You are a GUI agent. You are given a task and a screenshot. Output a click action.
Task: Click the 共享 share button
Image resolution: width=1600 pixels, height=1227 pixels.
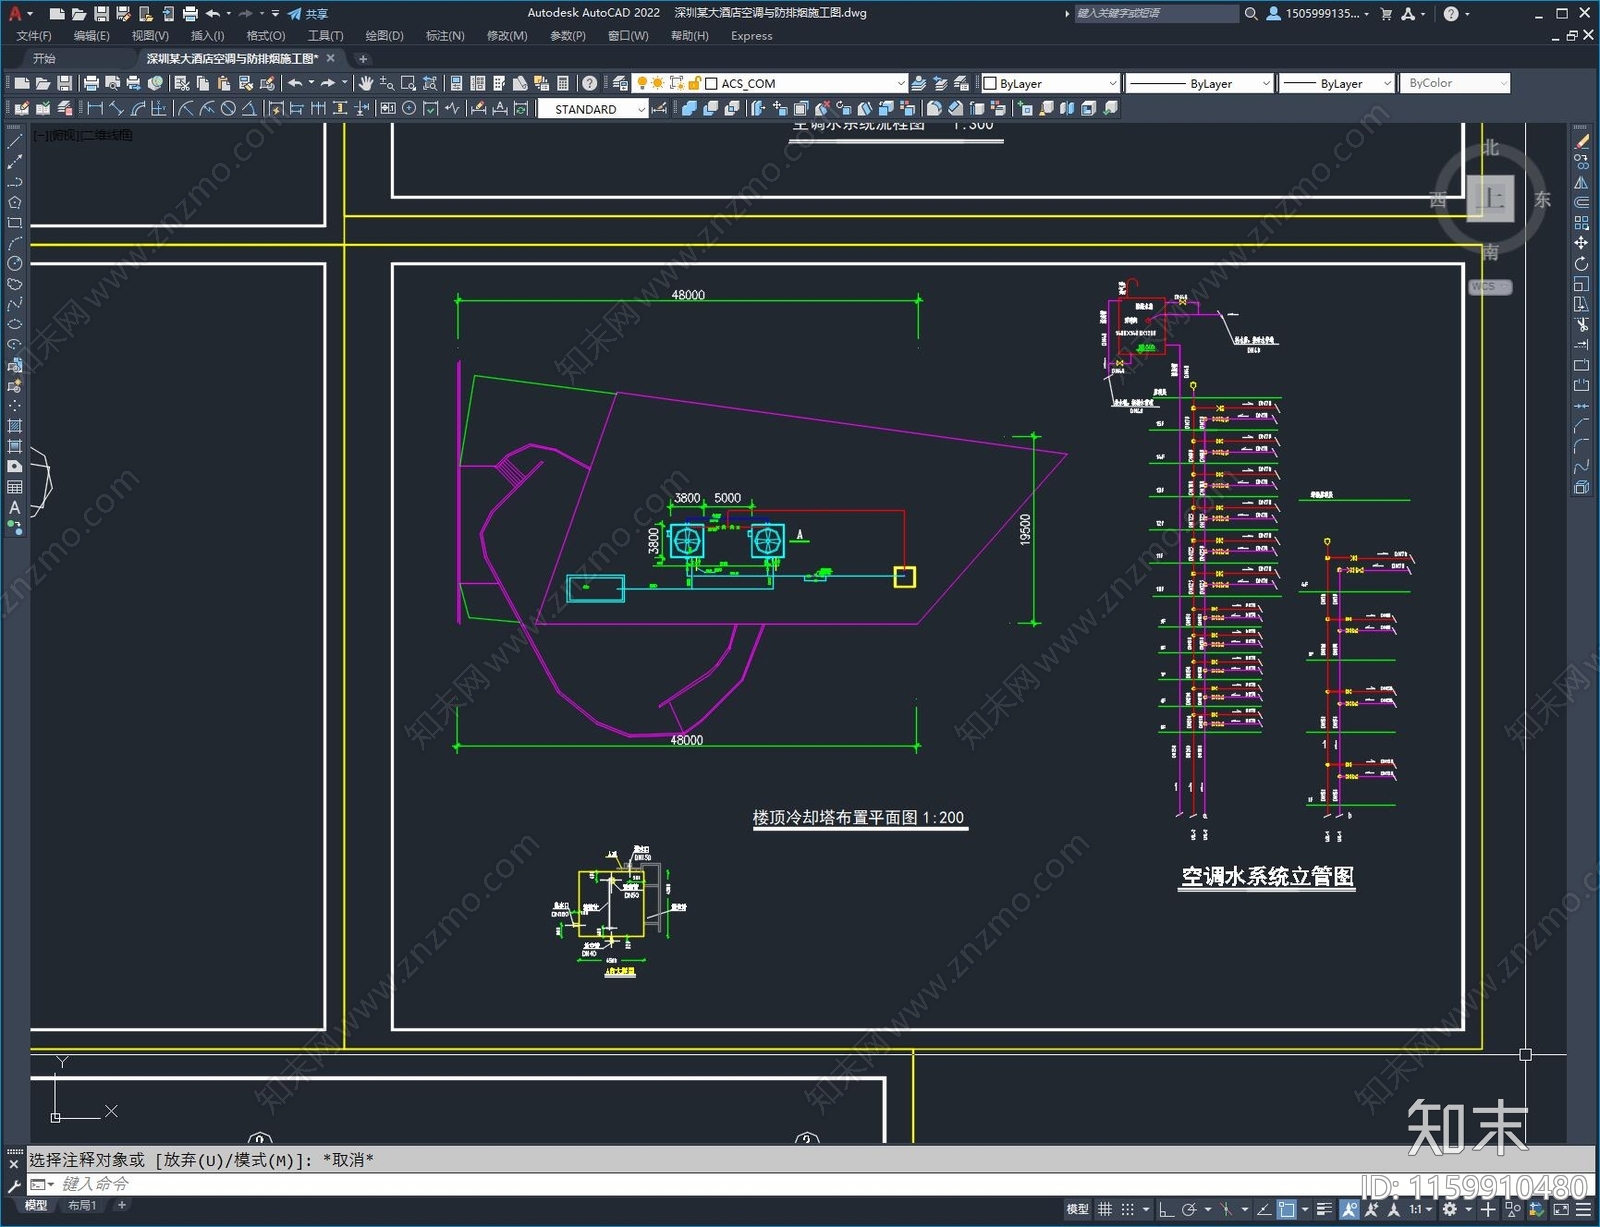308,14
